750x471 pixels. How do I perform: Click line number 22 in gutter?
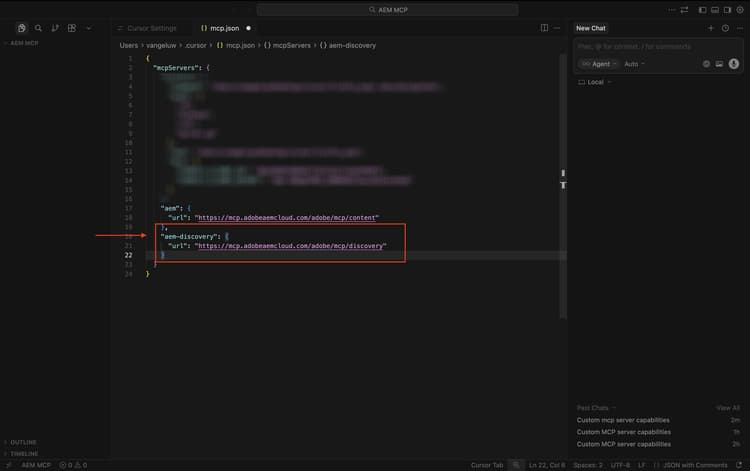tap(128, 255)
